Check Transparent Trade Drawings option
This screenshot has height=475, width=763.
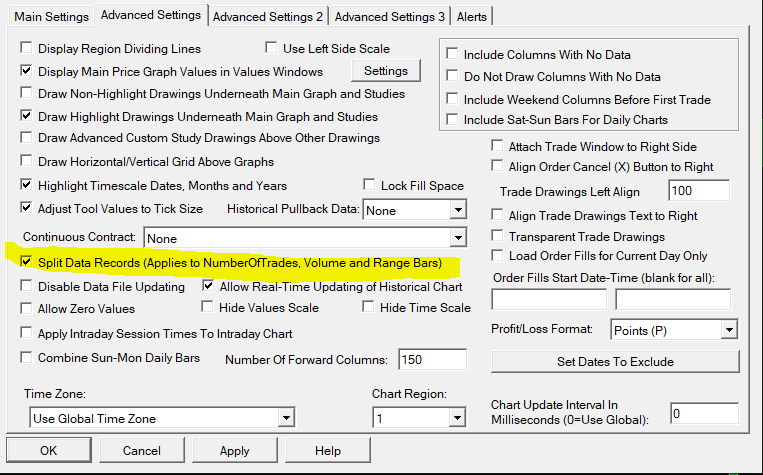tap(499, 237)
